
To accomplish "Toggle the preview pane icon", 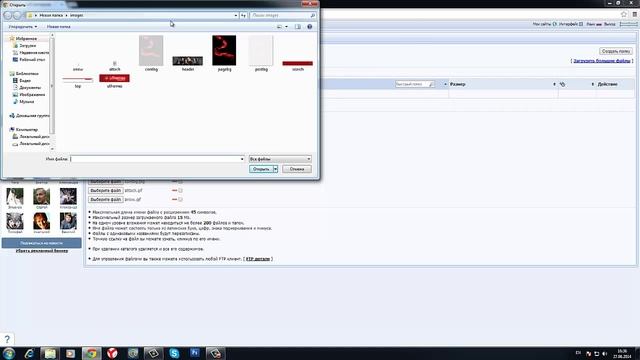I will (x=298, y=27).
